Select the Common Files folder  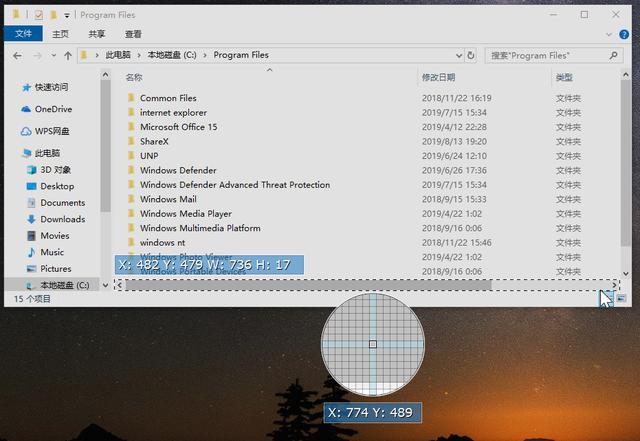pyautogui.click(x=168, y=98)
